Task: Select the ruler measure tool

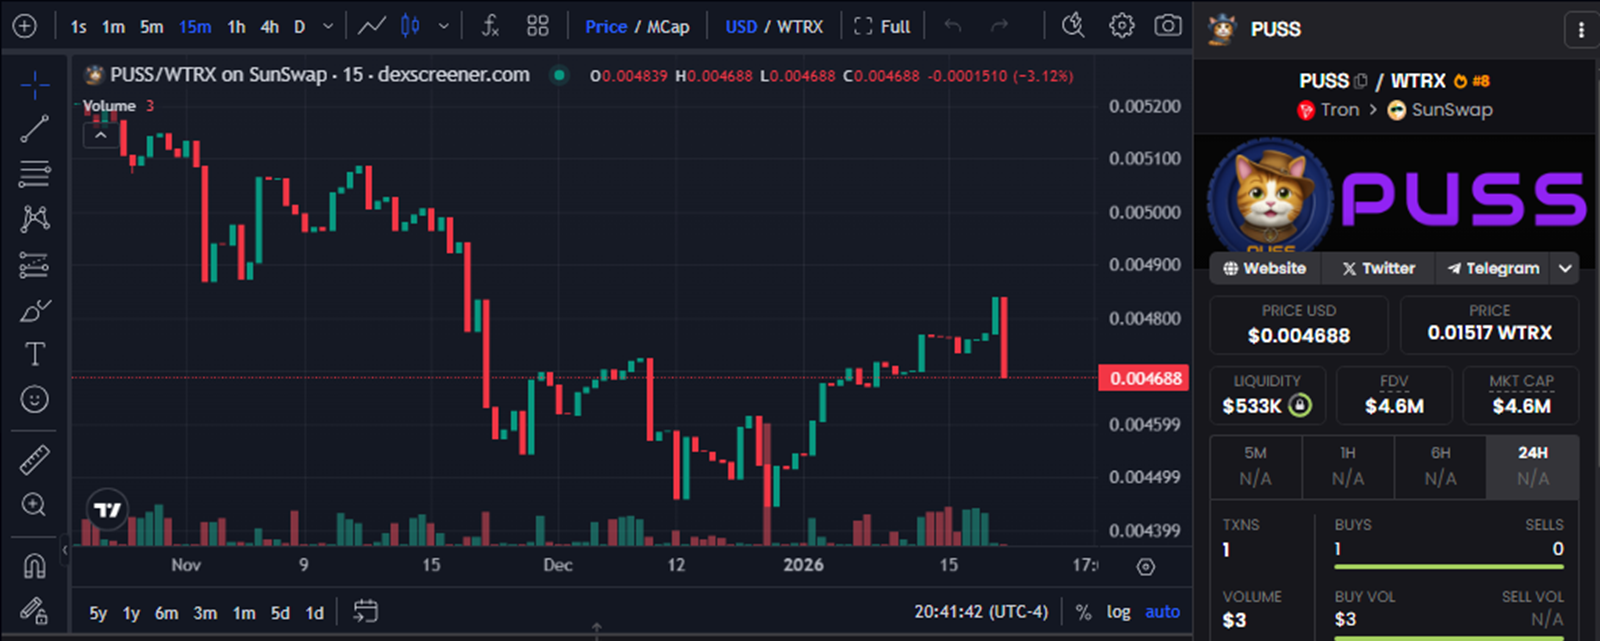Action: (34, 460)
